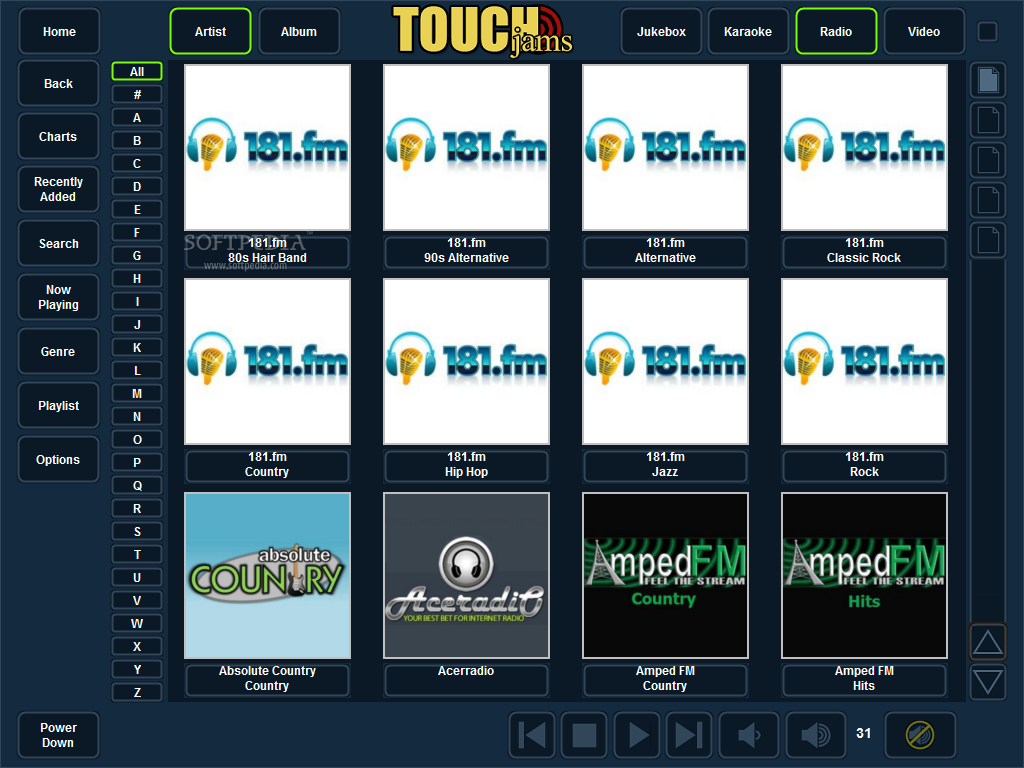
Task: Open the Playlist section
Action: point(59,406)
